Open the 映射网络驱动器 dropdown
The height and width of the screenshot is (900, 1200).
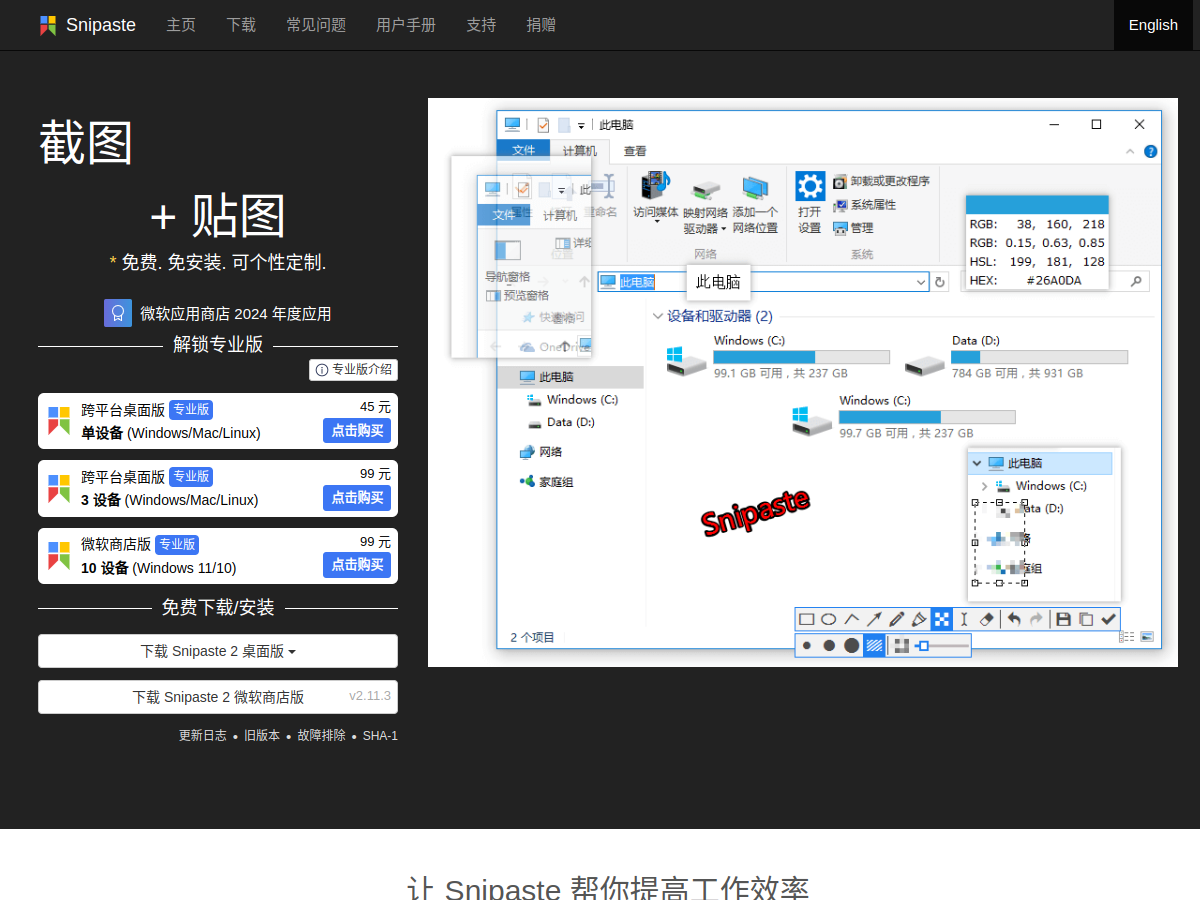[723, 229]
